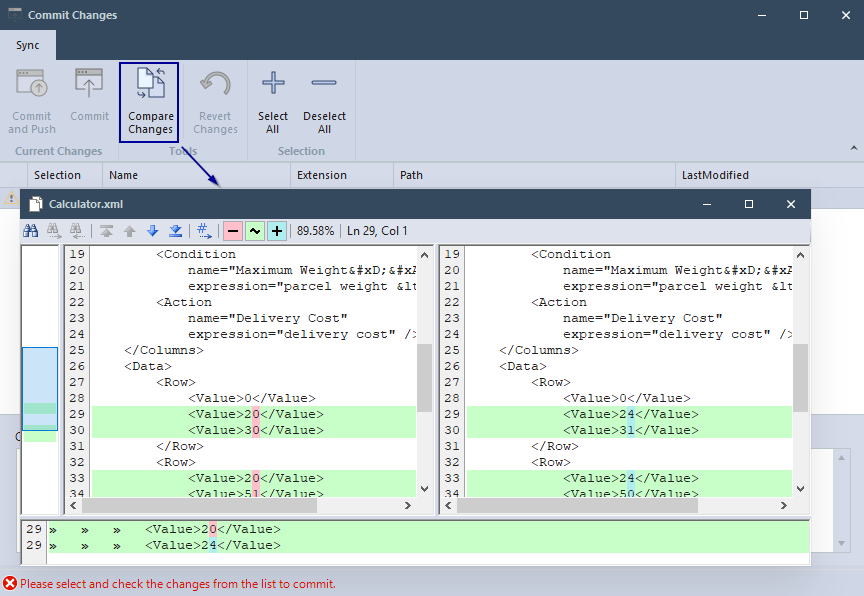Click right pane line 28 Value 0

pos(627,398)
